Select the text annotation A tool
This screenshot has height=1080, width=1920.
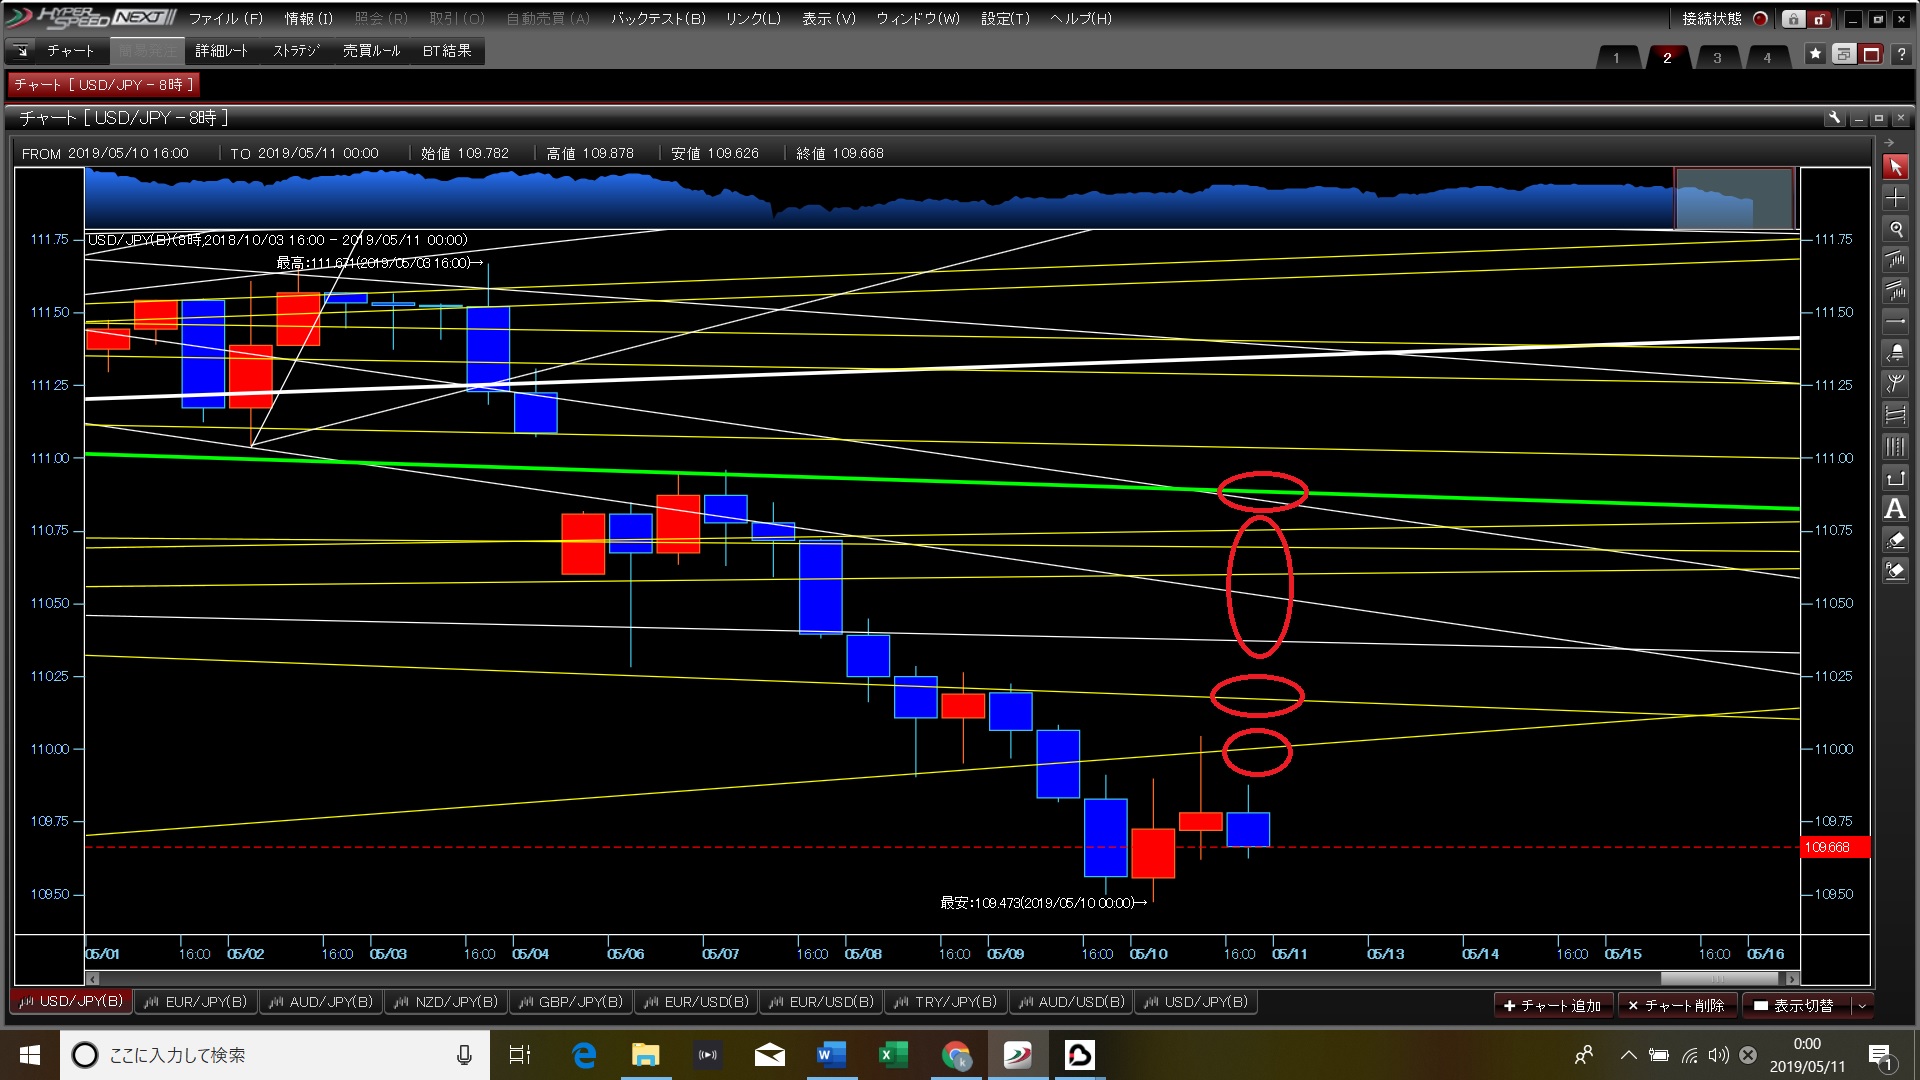coord(1895,509)
